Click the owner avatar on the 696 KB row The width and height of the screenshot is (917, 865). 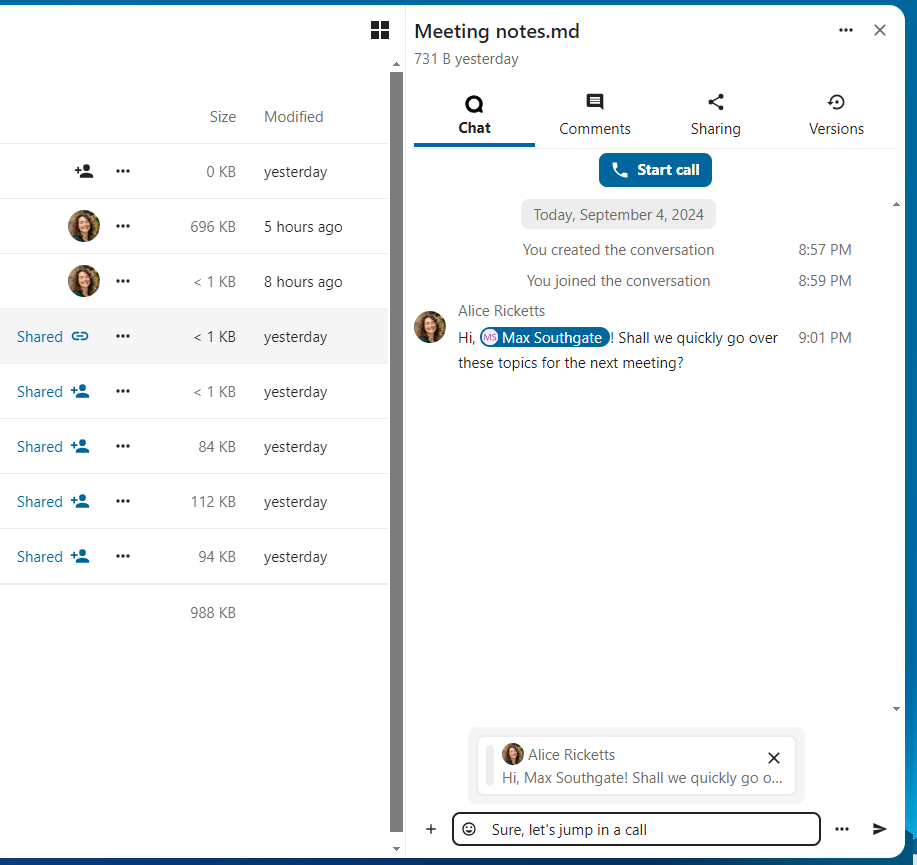point(84,226)
